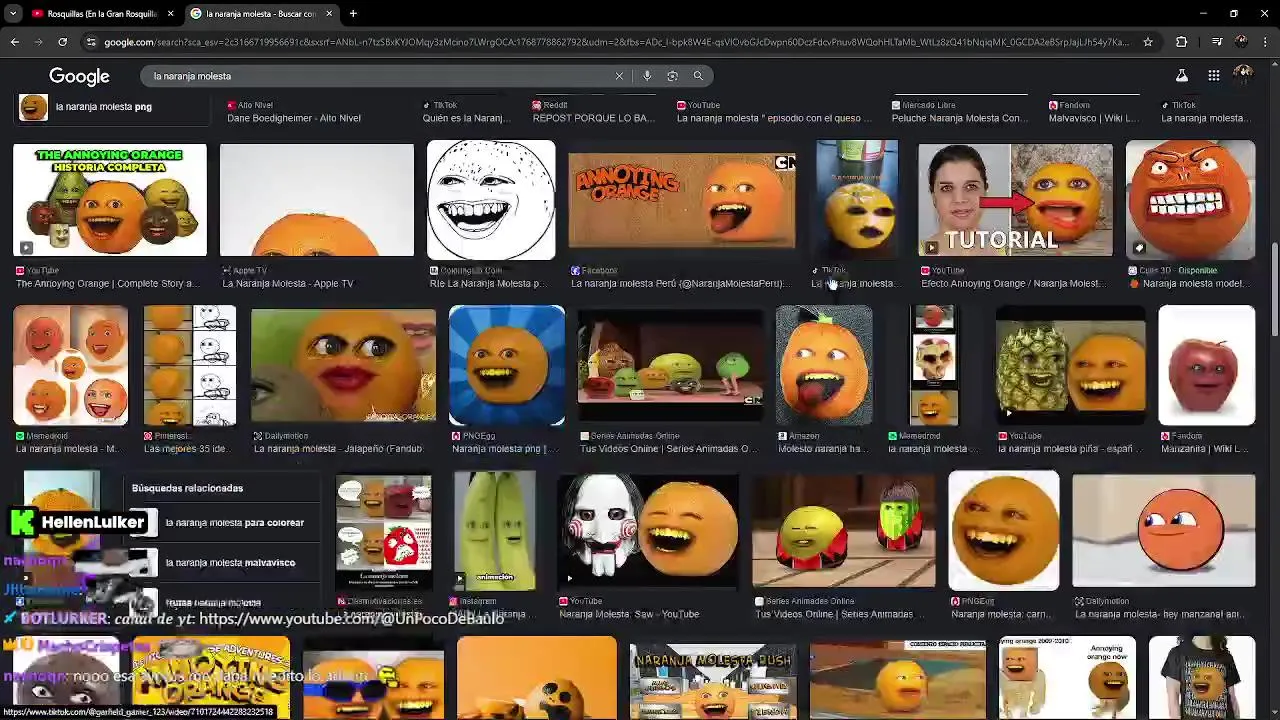Select related search 'la naranja molesta malvavisco'

click(x=230, y=563)
